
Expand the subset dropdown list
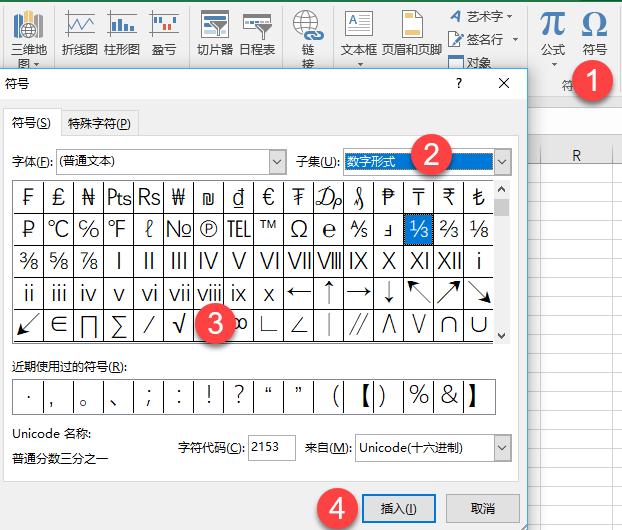click(x=502, y=161)
